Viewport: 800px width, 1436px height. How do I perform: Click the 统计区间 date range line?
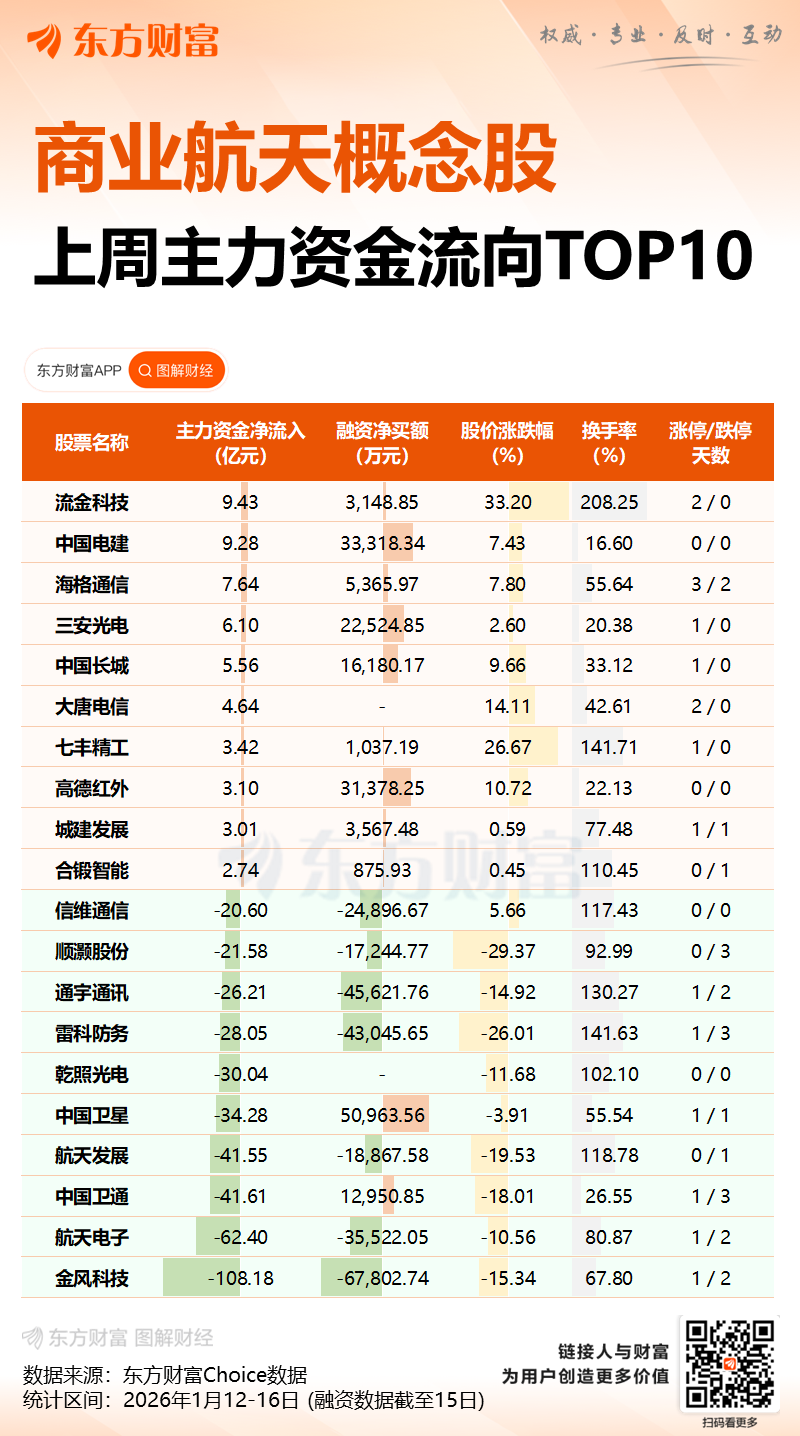tap(253, 1401)
